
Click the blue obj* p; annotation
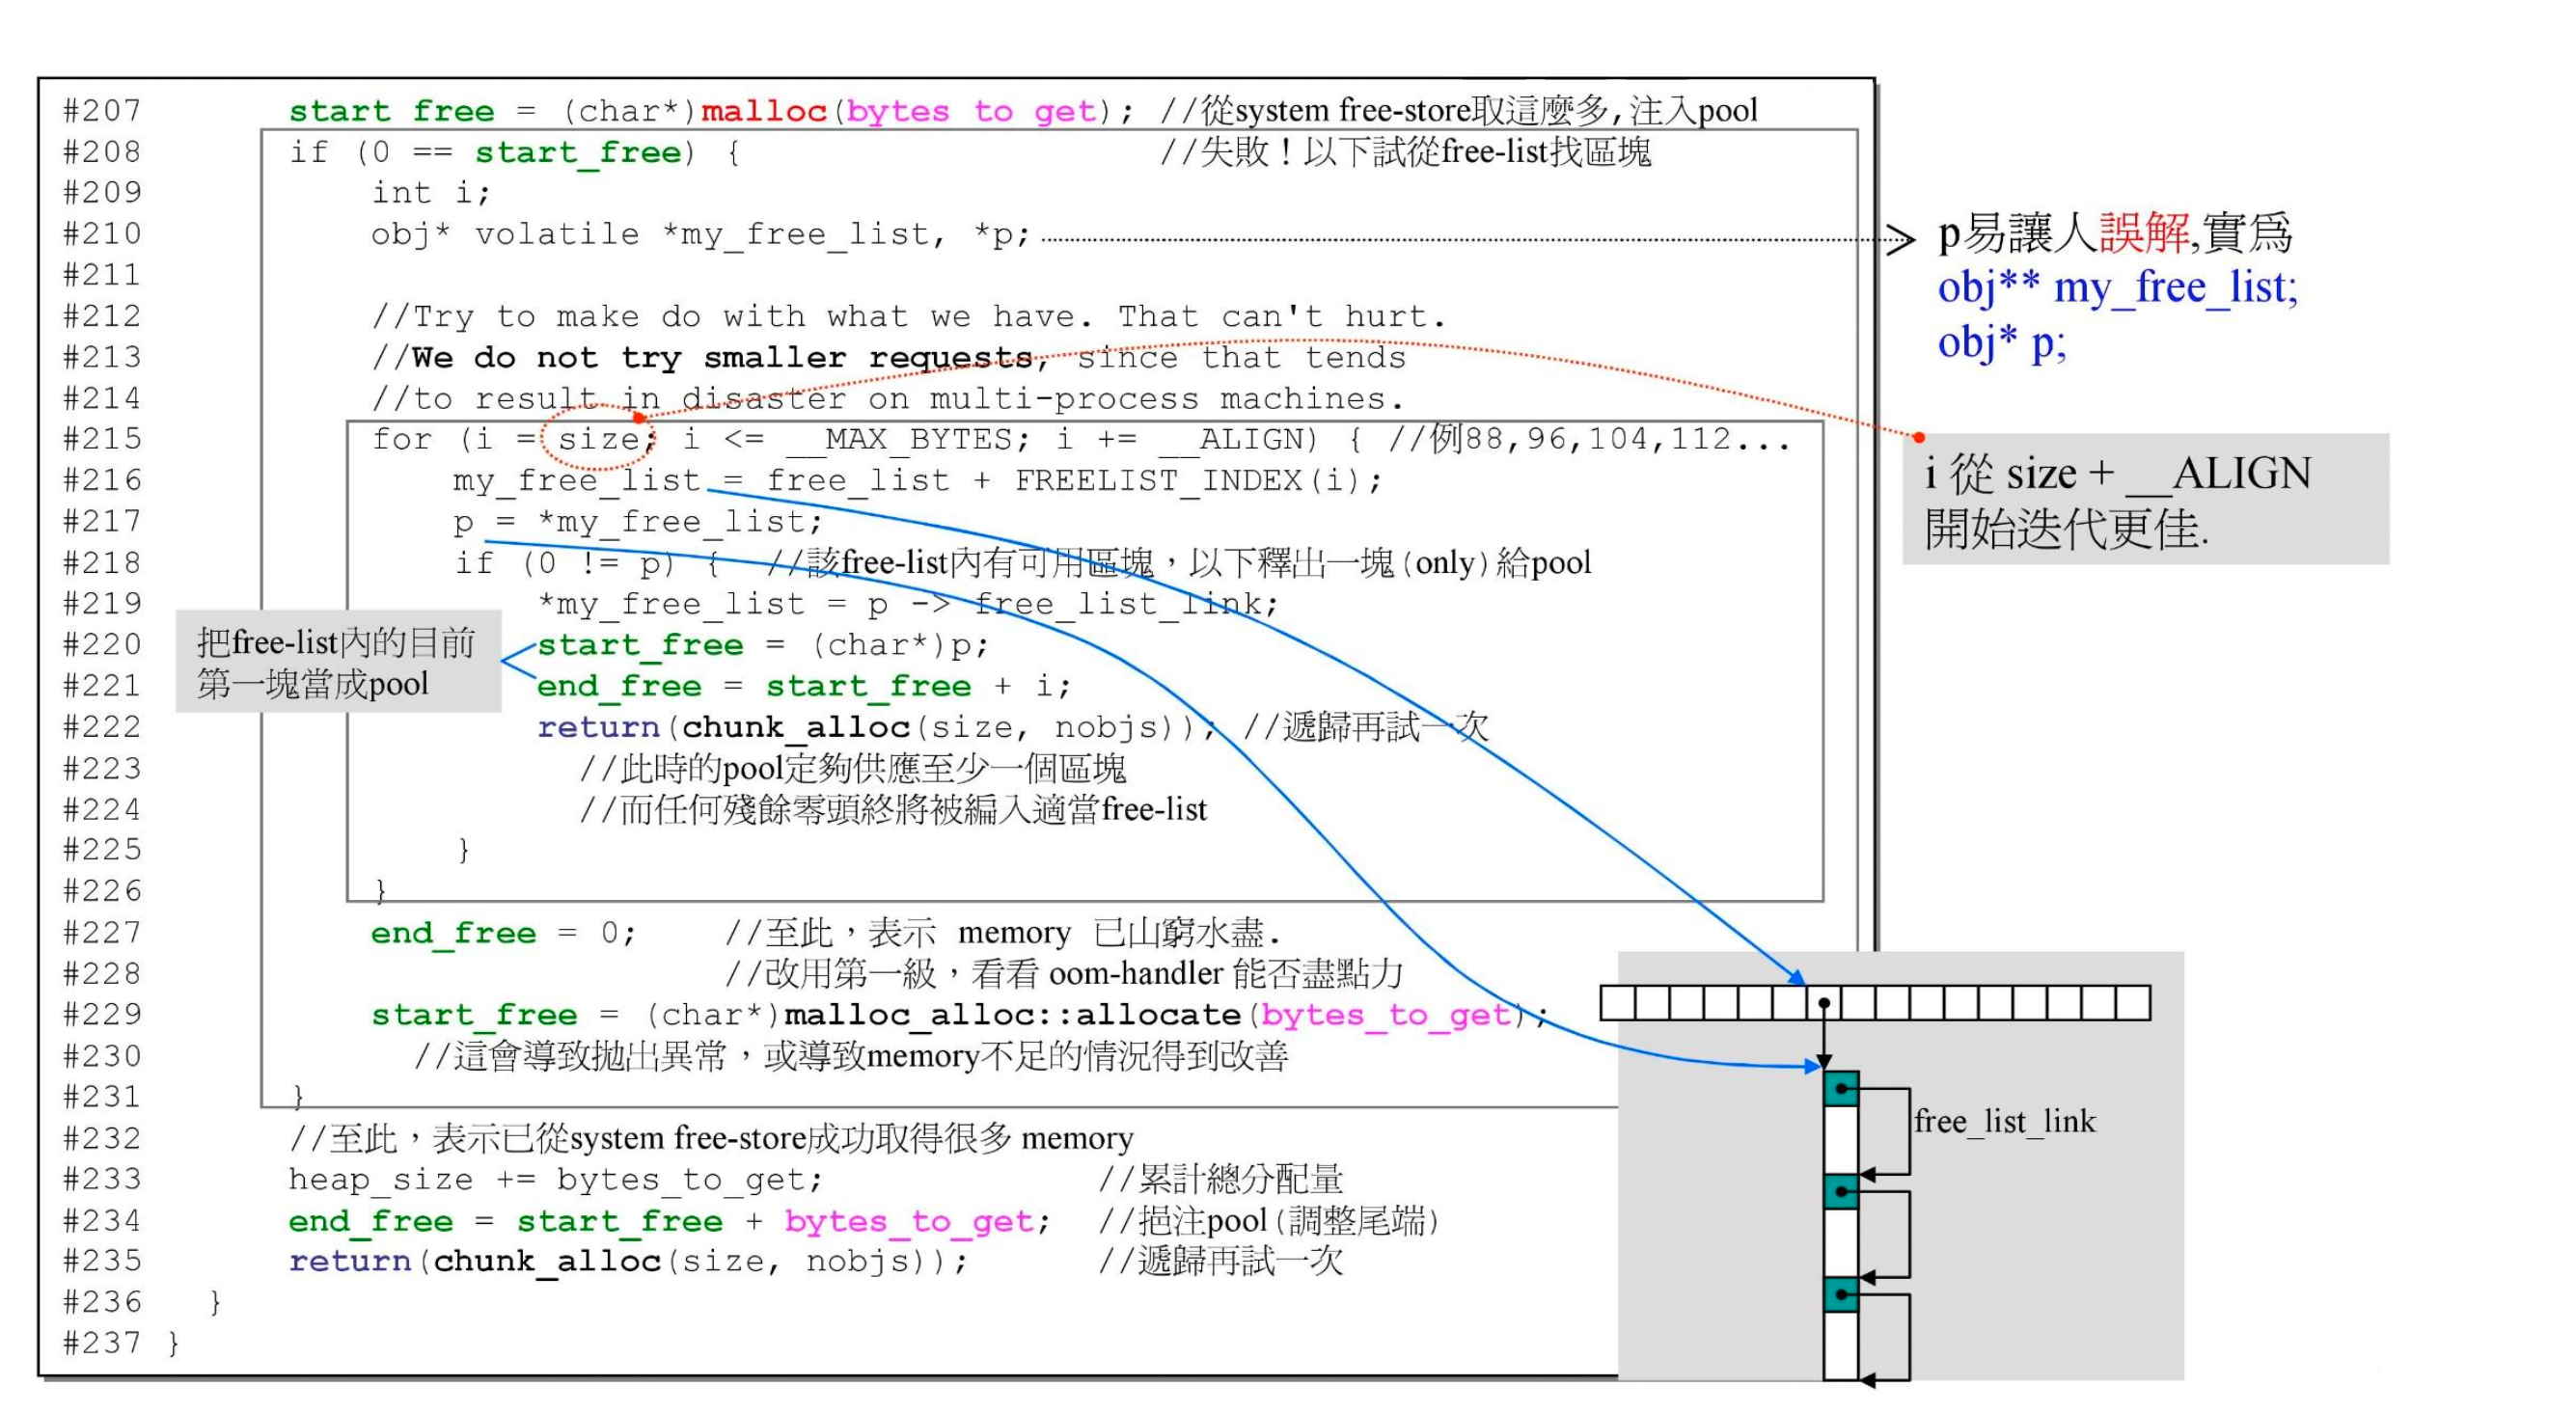point(2002,343)
